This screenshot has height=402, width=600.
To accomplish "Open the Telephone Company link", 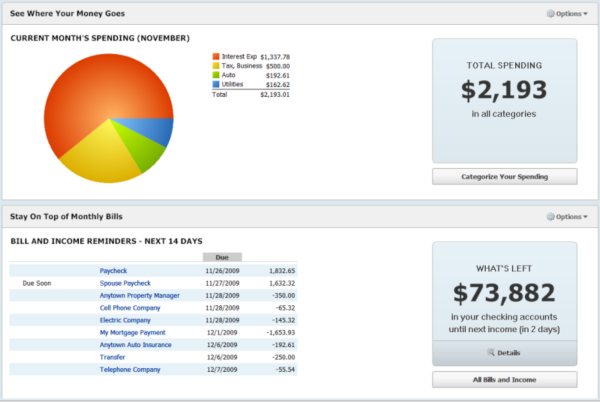I will pos(130,369).
